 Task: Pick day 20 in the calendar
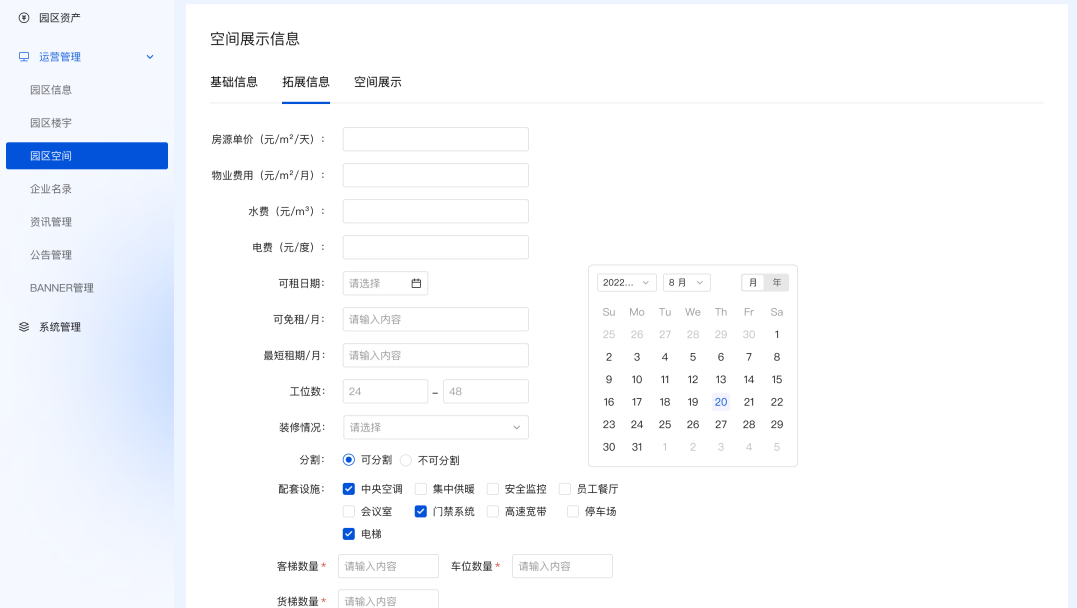point(720,402)
